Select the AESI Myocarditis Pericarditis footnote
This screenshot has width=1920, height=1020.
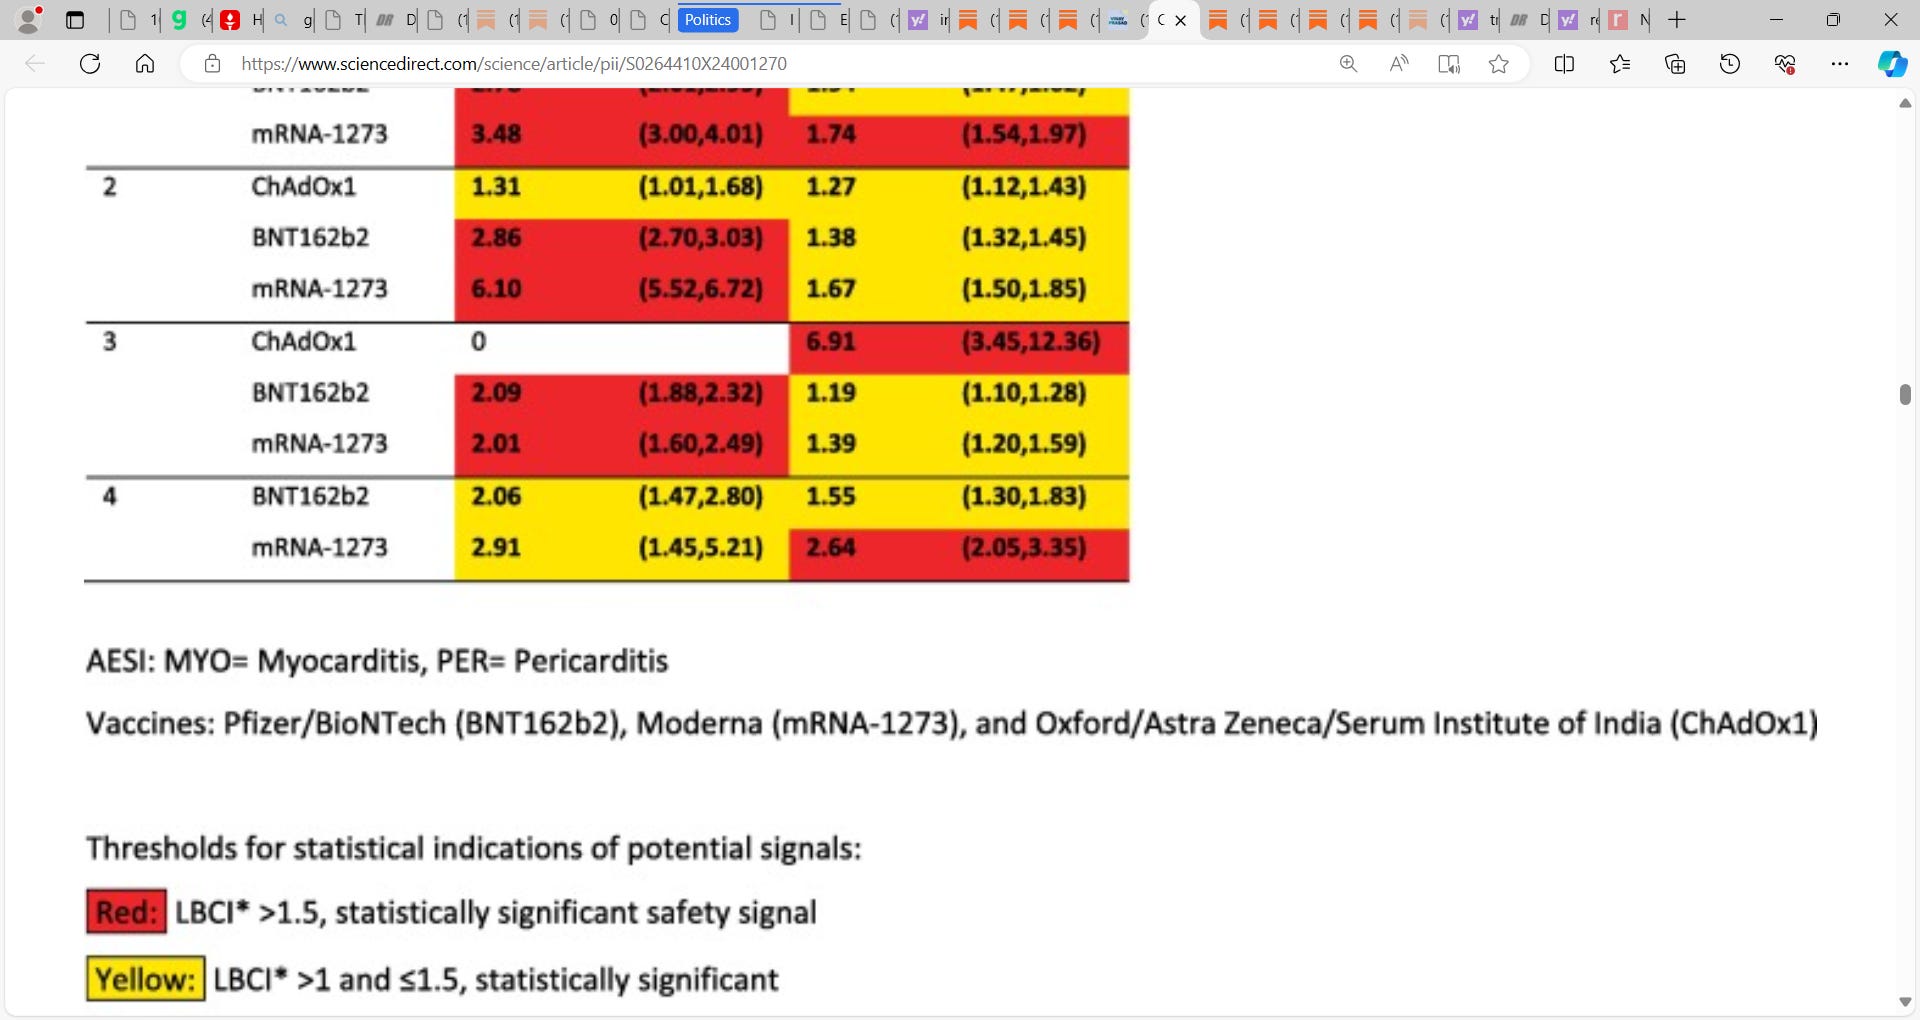pos(377,661)
